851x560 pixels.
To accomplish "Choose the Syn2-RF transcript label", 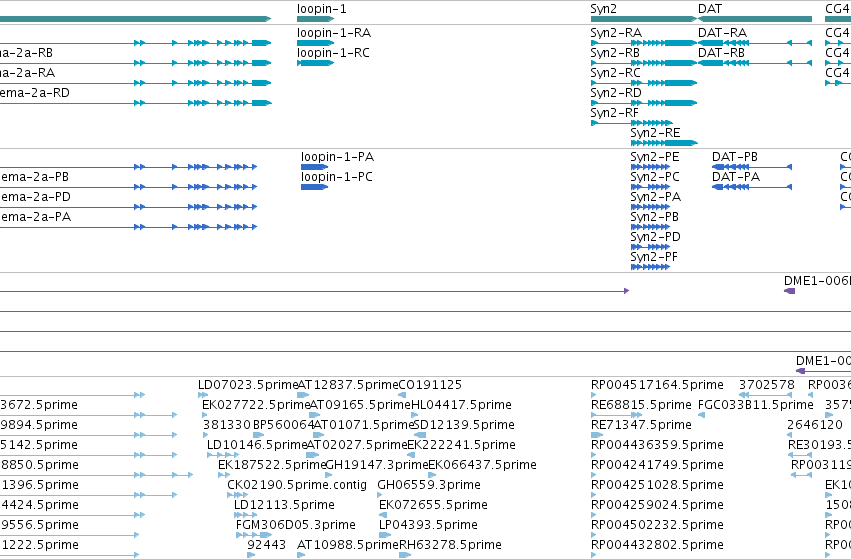I will (x=614, y=113).
